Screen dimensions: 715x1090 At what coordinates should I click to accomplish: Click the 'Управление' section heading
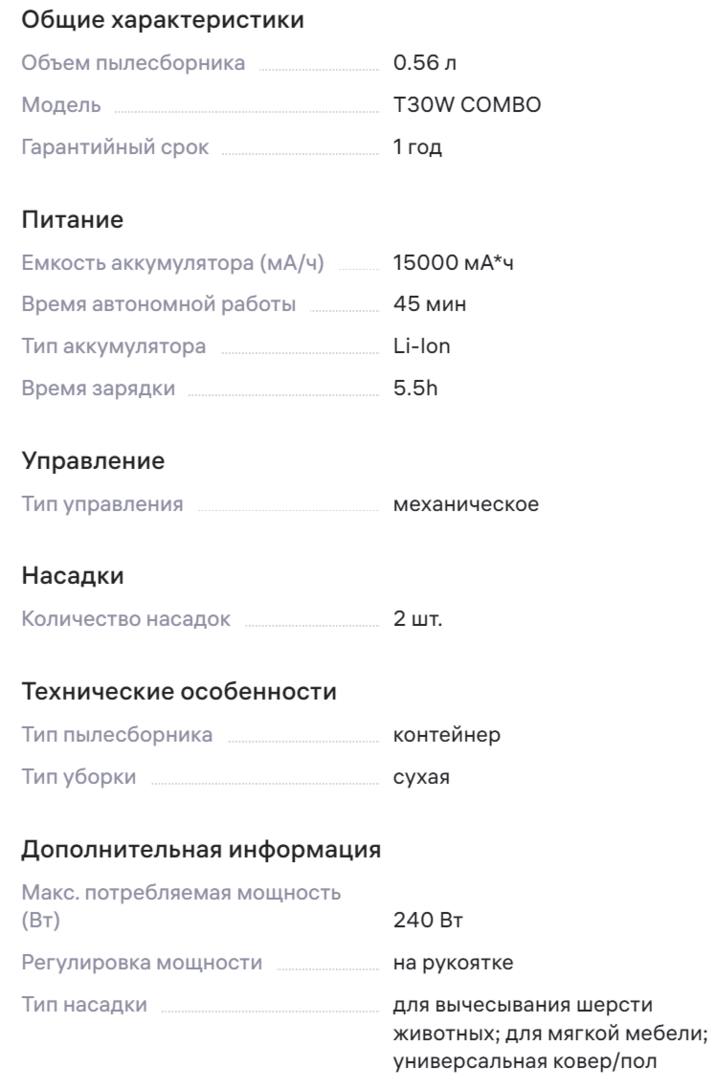pos(93,461)
